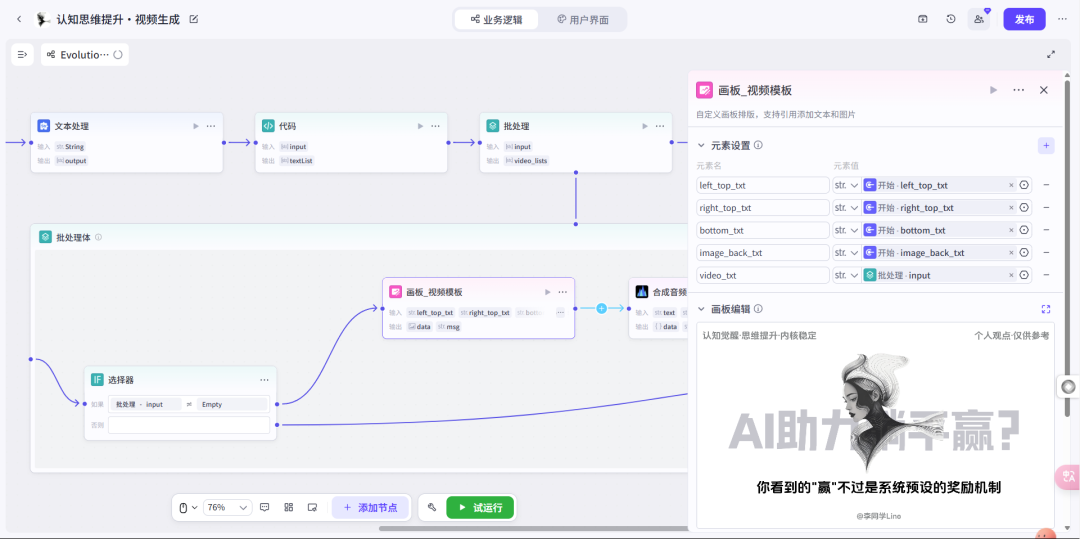Run the 画板_视频模板 canvas node

tap(548, 291)
